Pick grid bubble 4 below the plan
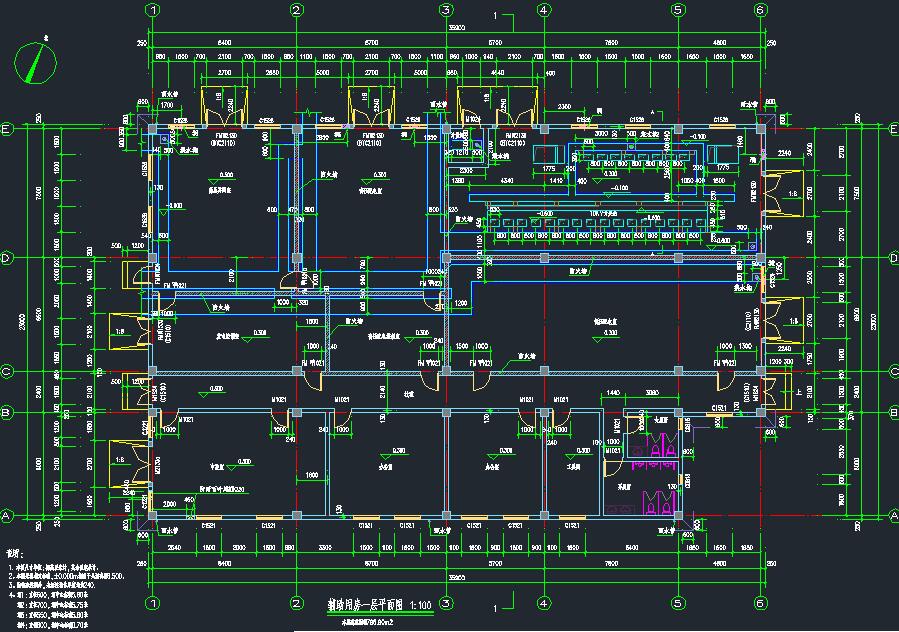899x632 pixels. (544, 603)
